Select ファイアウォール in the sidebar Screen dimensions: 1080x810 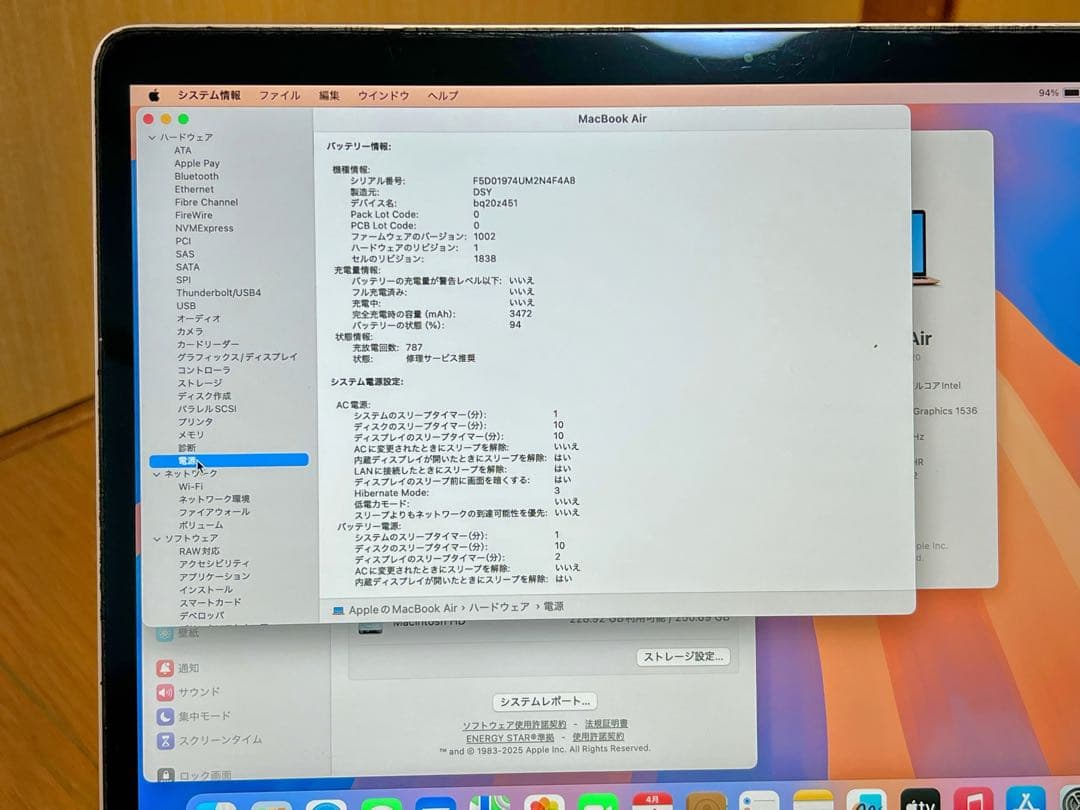(214, 512)
